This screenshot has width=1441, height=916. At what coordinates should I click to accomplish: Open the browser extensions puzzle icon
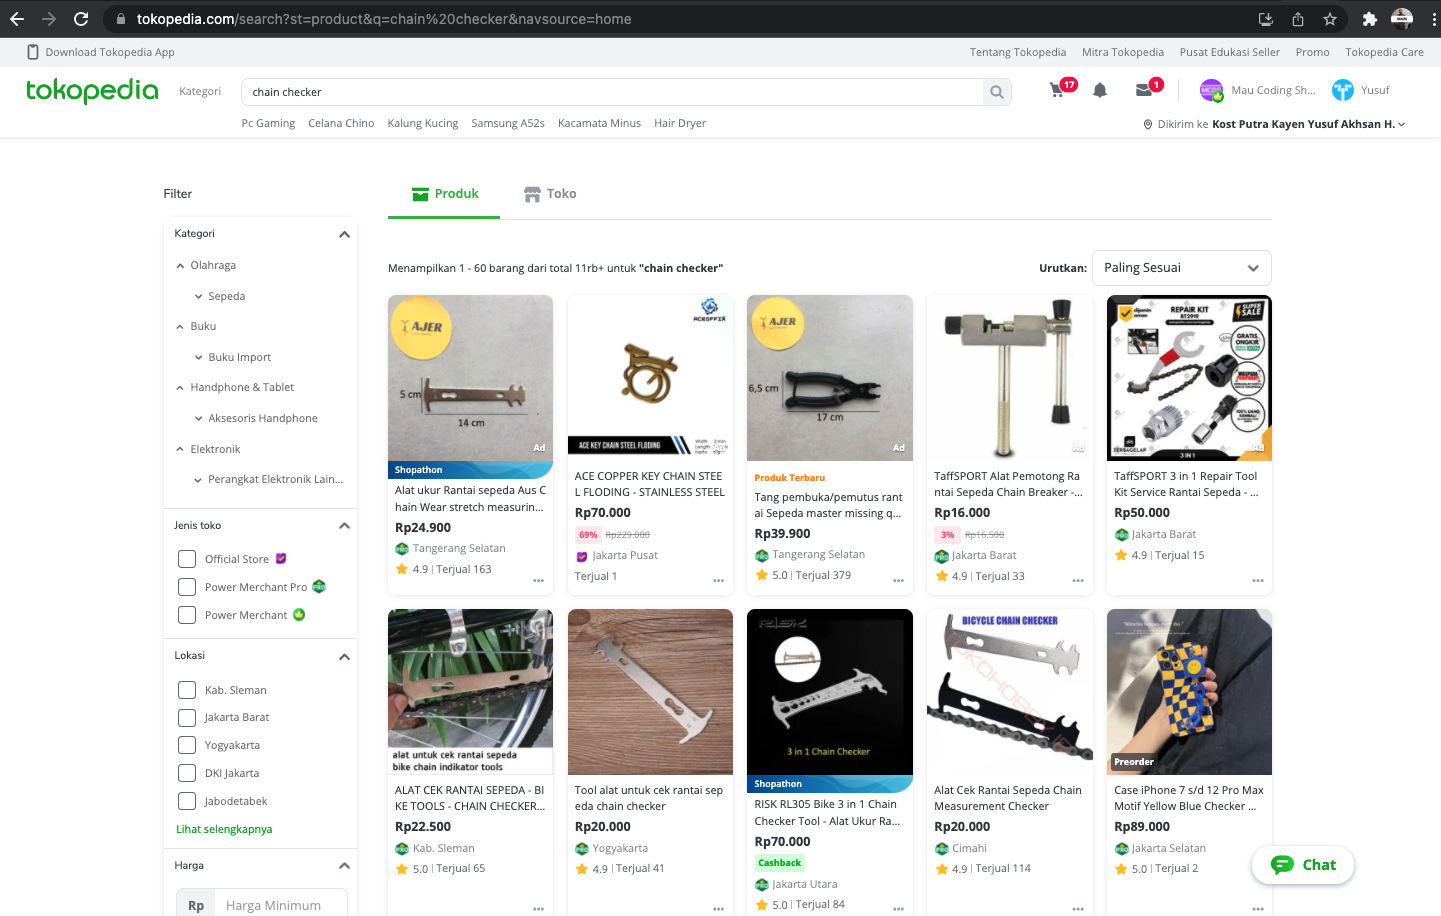[x=1369, y=19]
